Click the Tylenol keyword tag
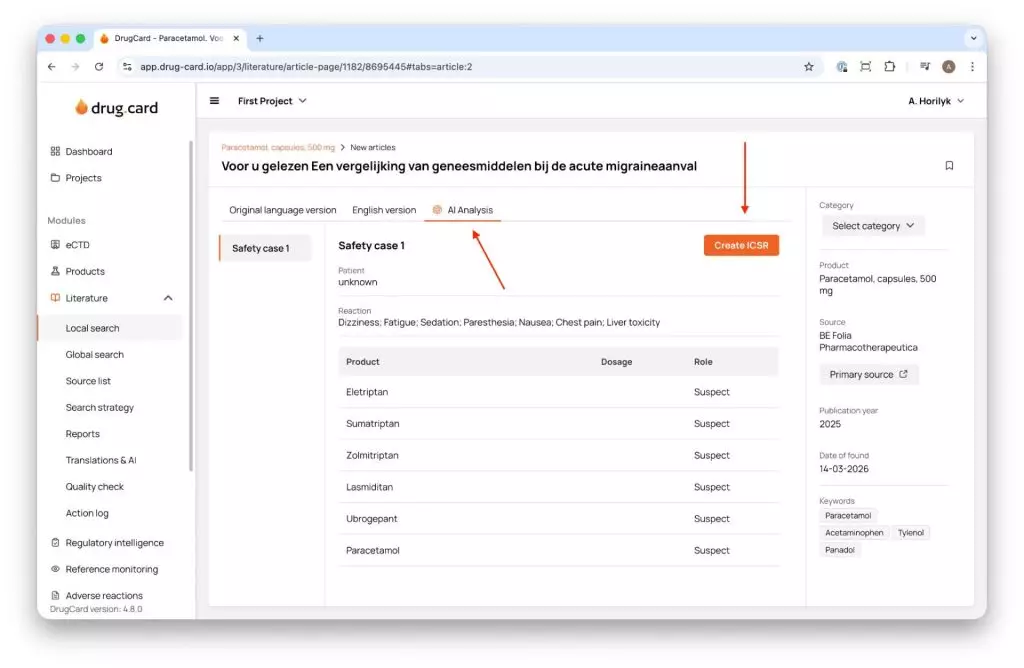Image resolution: width=1024 pixels, height=668 pixels. point(910,533)
